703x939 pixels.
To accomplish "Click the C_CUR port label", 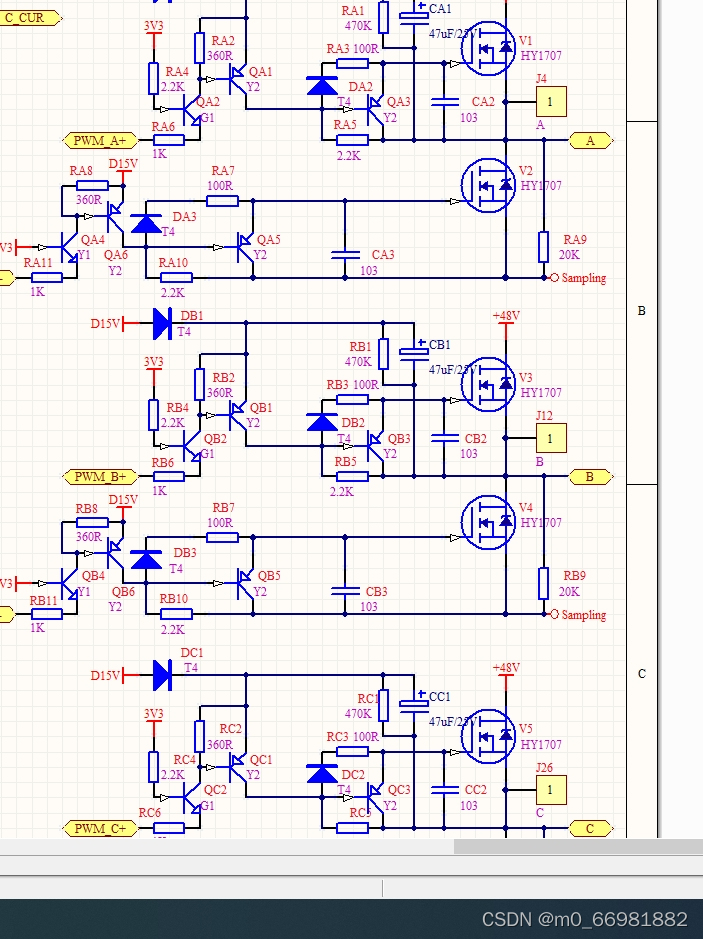I will [30, 18].
